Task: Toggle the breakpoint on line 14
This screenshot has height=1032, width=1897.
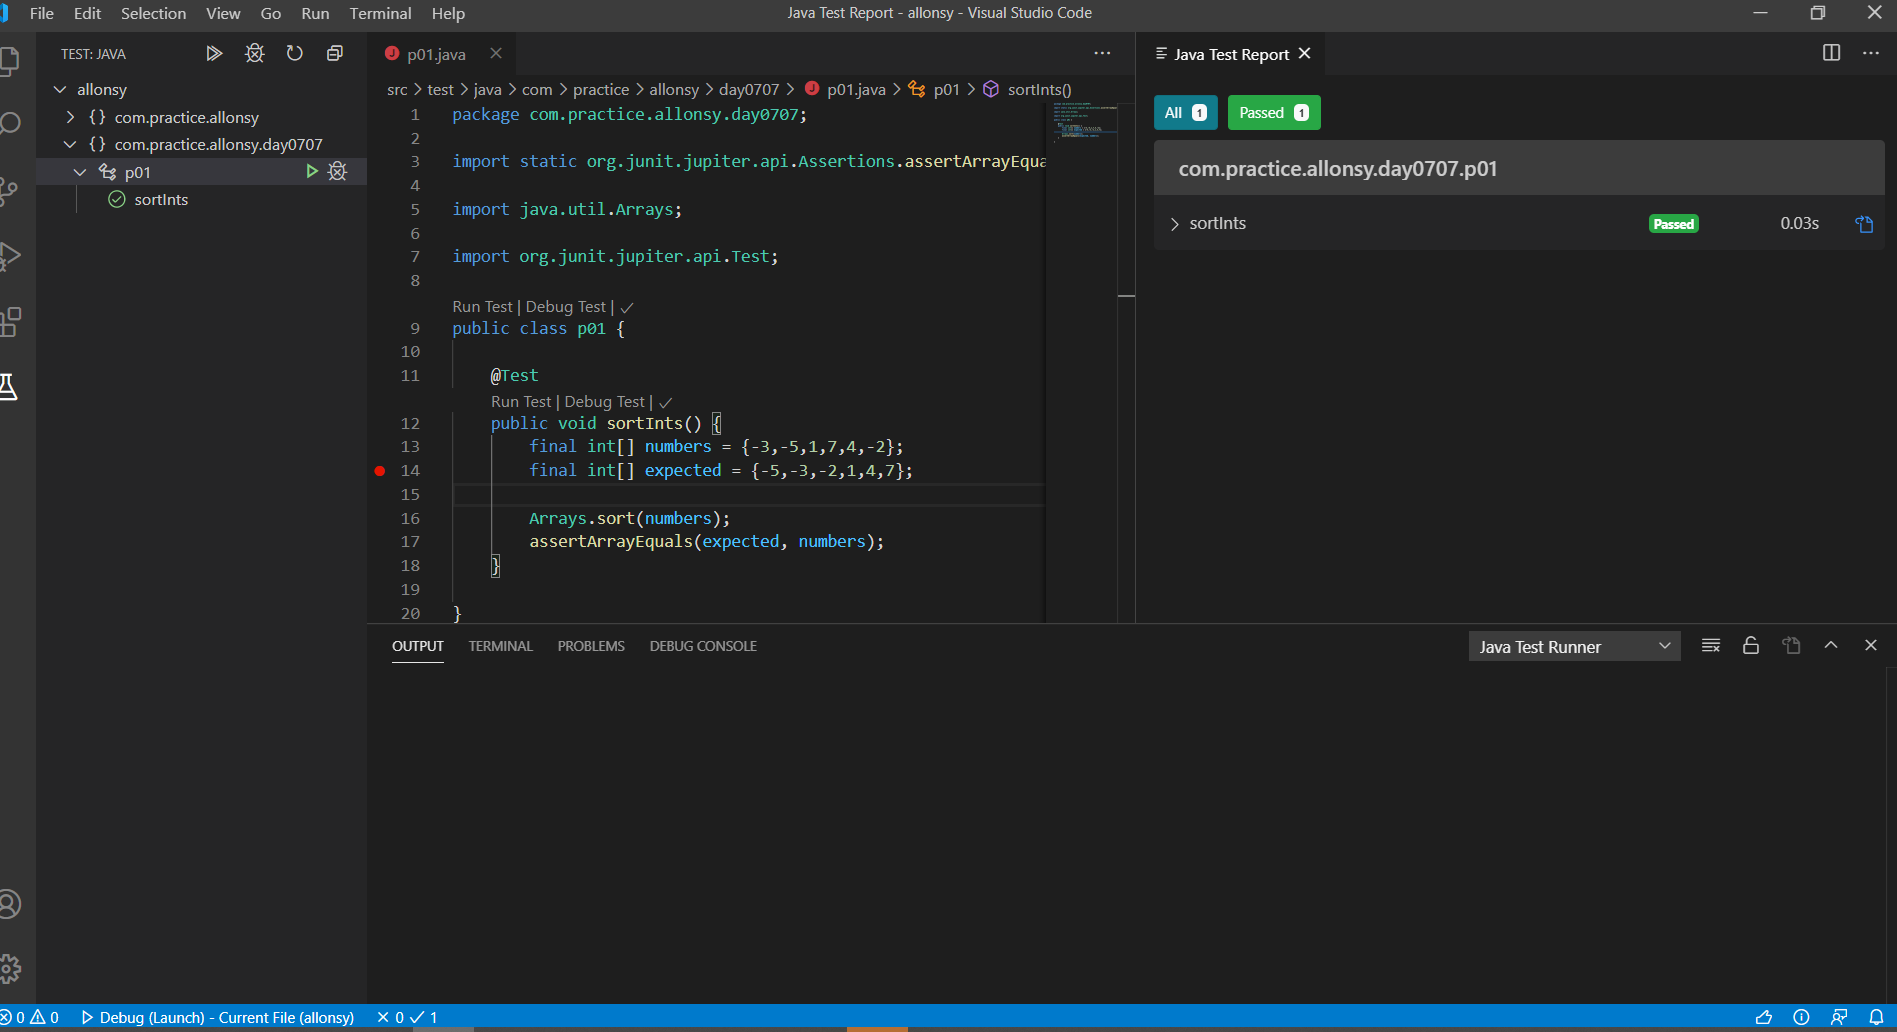Action: (x=380, y=471)
